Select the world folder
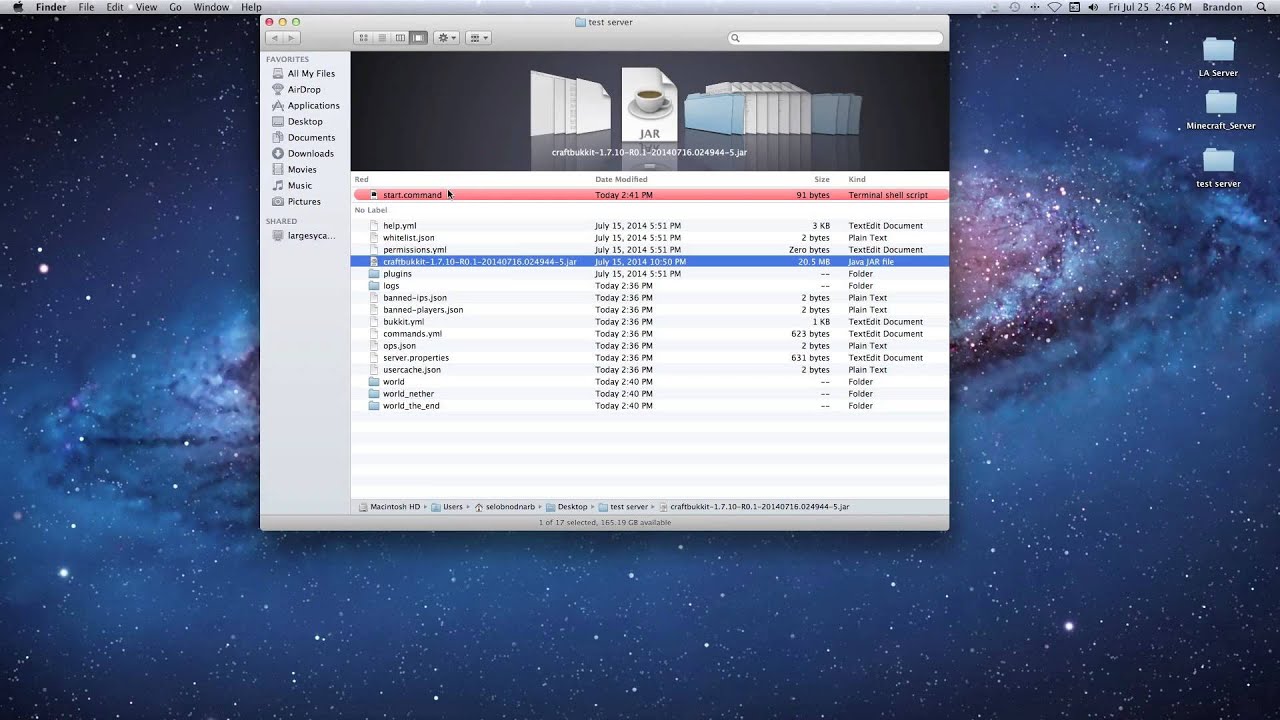This screenshot has width=1280, height=720. pyautogui.click(x=650, y=381)
